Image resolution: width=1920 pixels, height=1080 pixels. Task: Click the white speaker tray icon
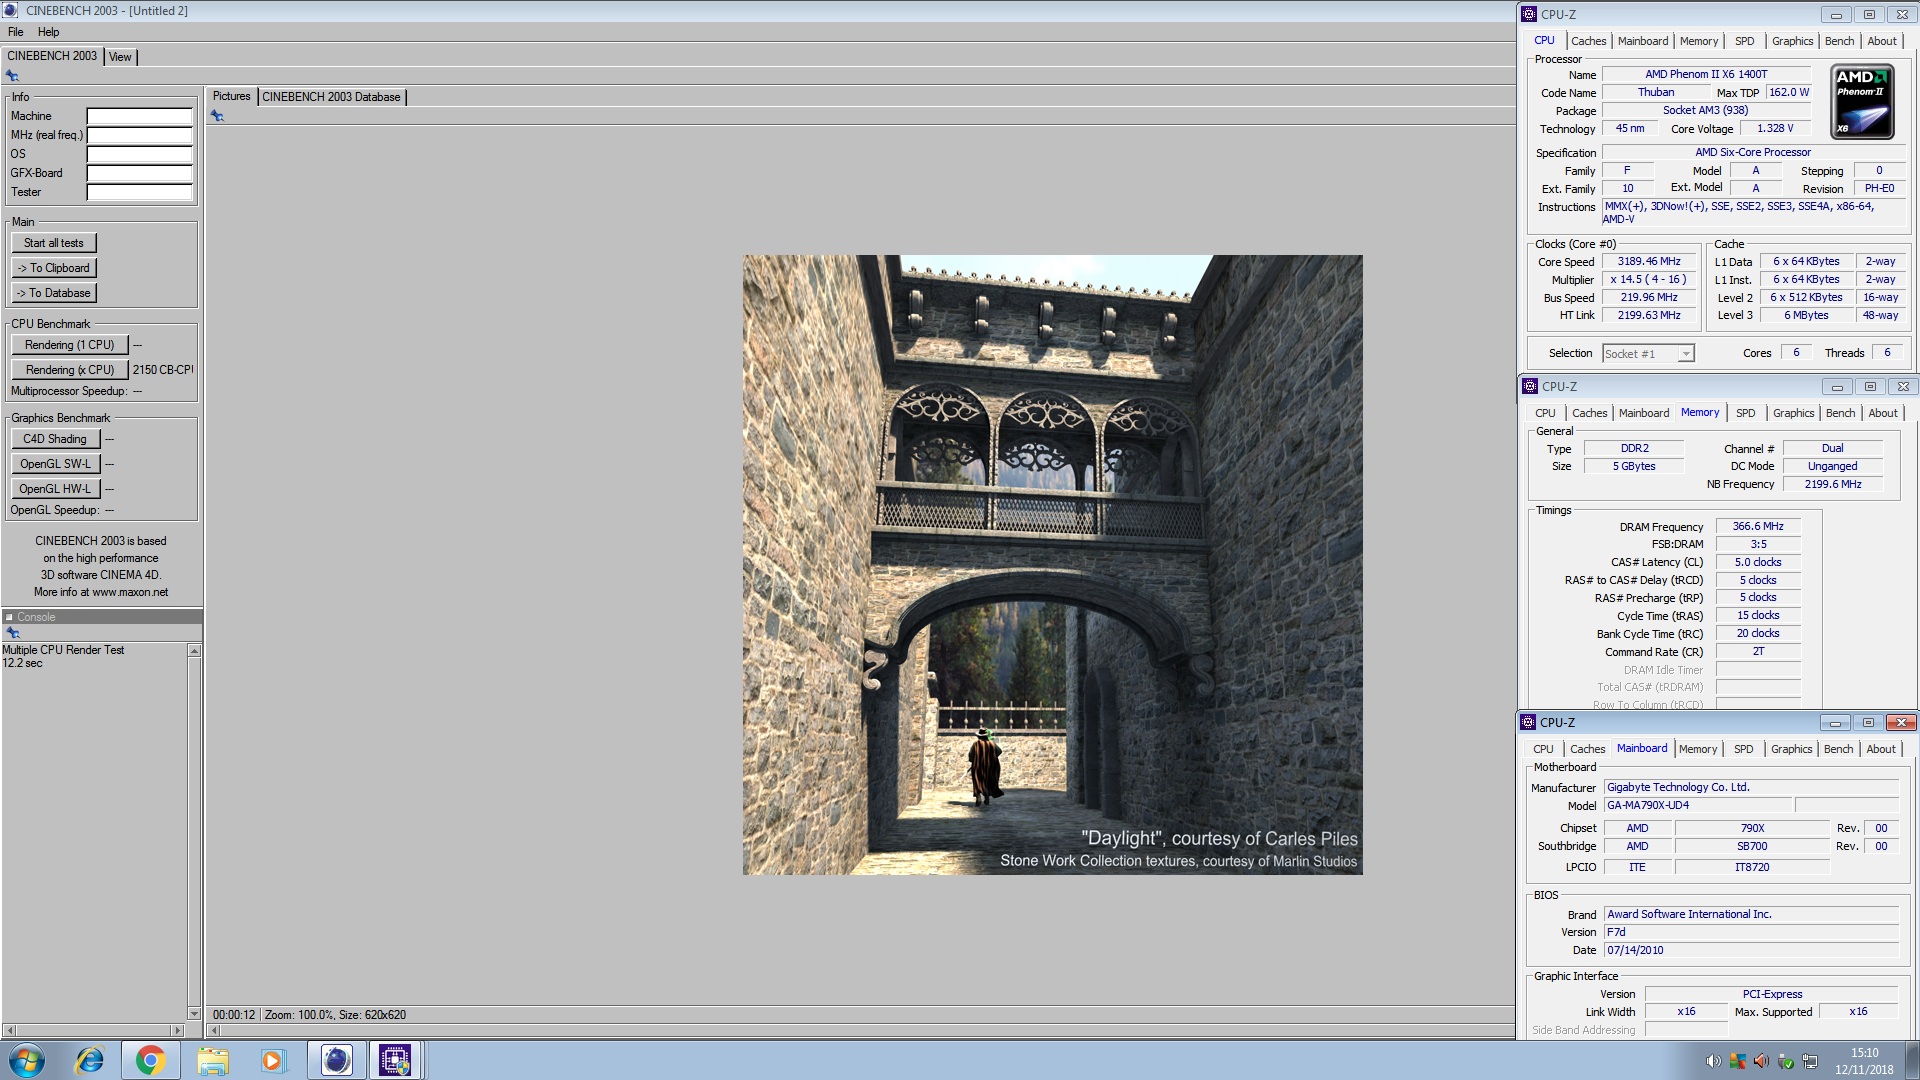pos(1713,1061)
